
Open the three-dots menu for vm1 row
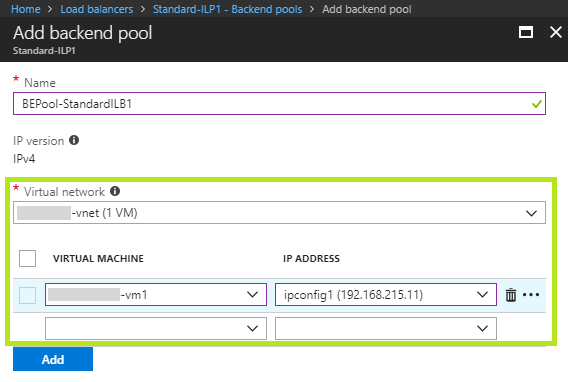coord(531,295)
